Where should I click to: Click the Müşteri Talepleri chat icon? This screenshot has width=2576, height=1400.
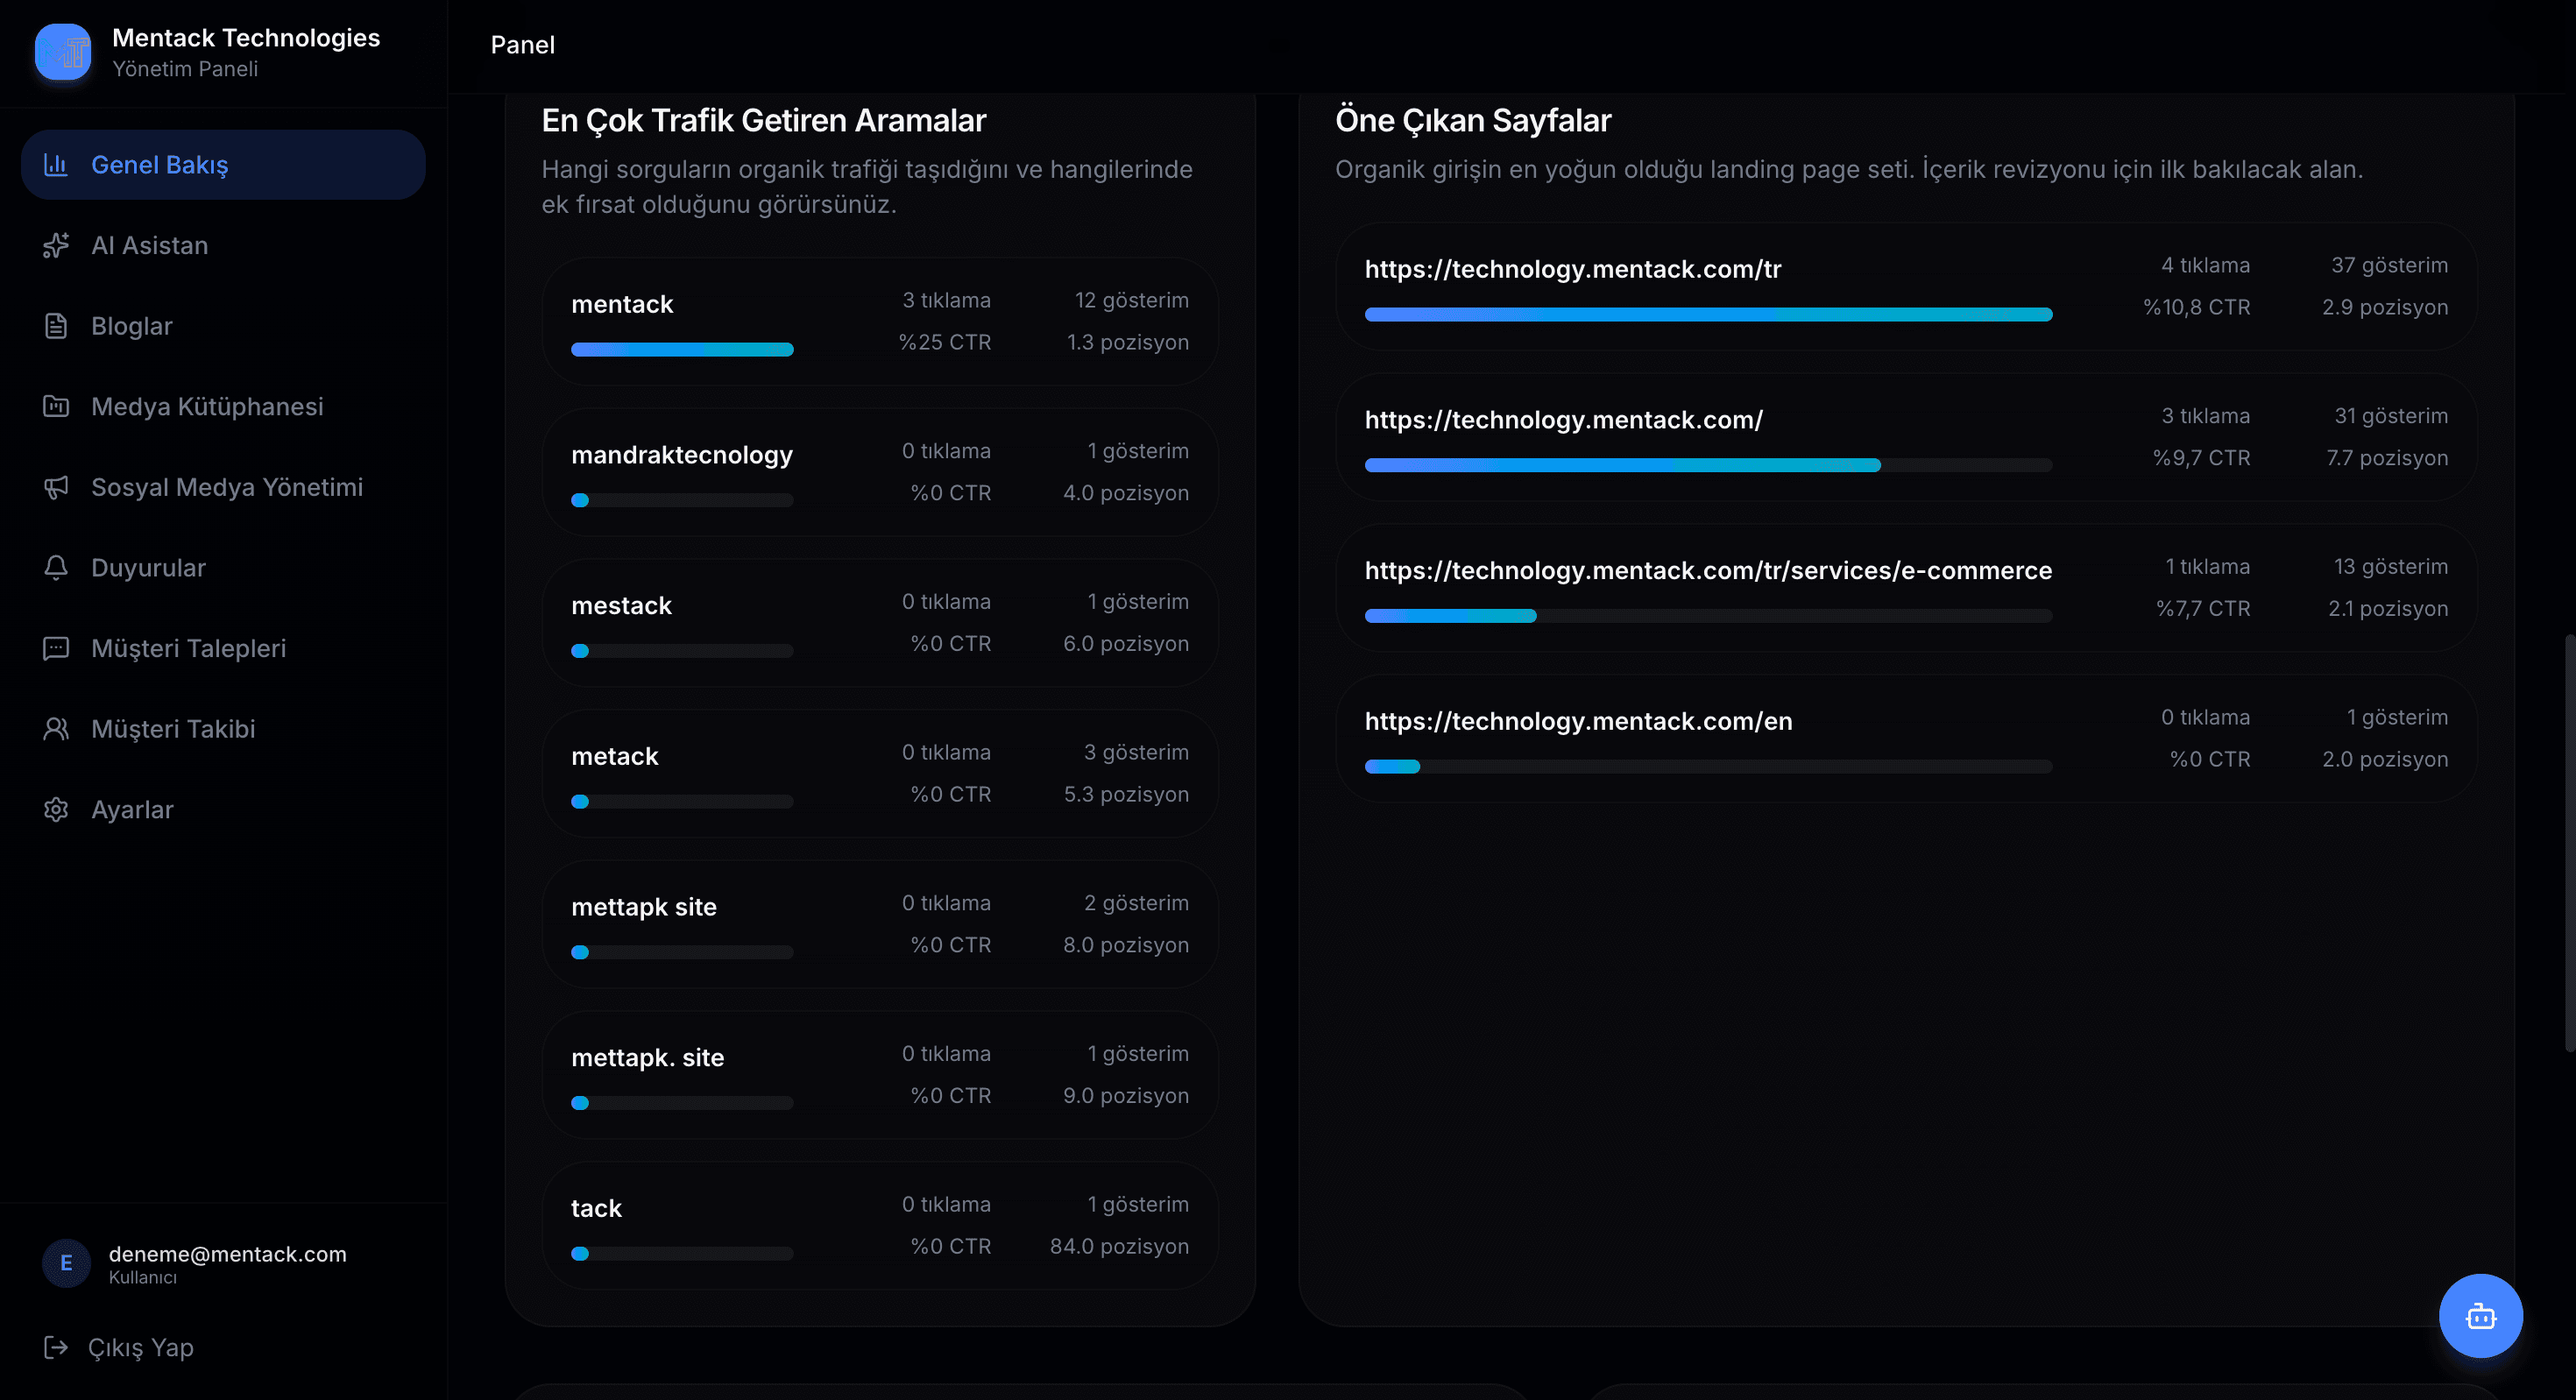[x=56, y=649]
